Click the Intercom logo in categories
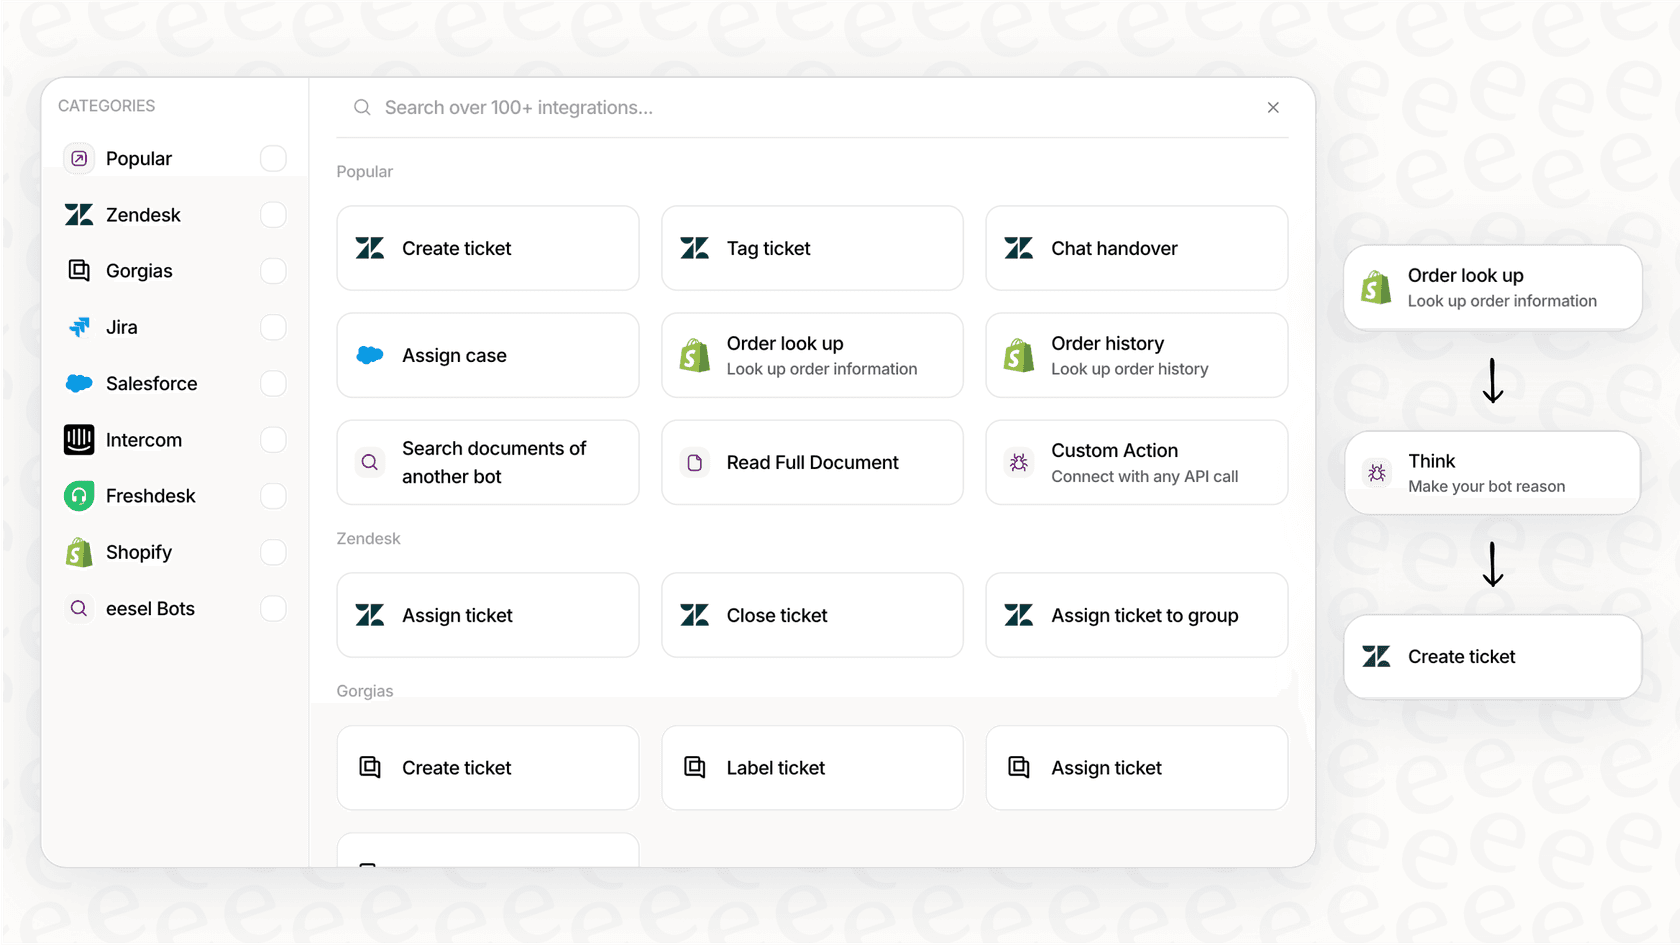Screen dimensions: 1680x945 79,440
